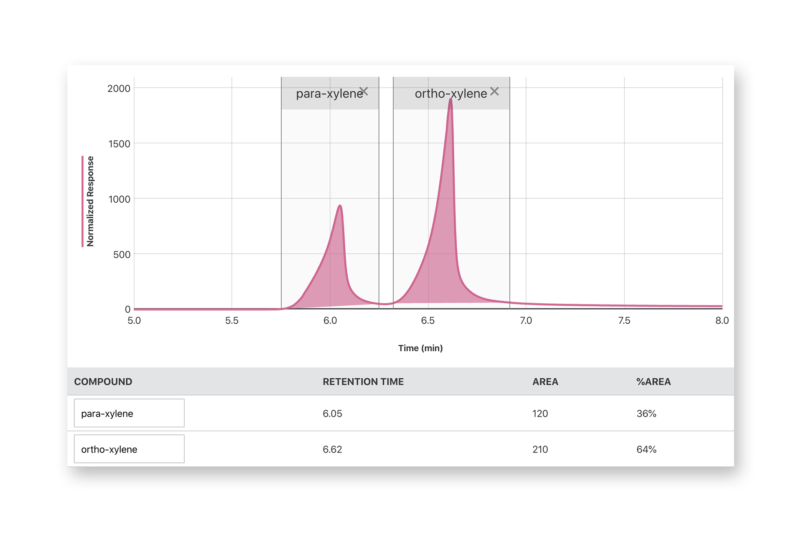
Task: Select the area value 120
Action: 540,413
